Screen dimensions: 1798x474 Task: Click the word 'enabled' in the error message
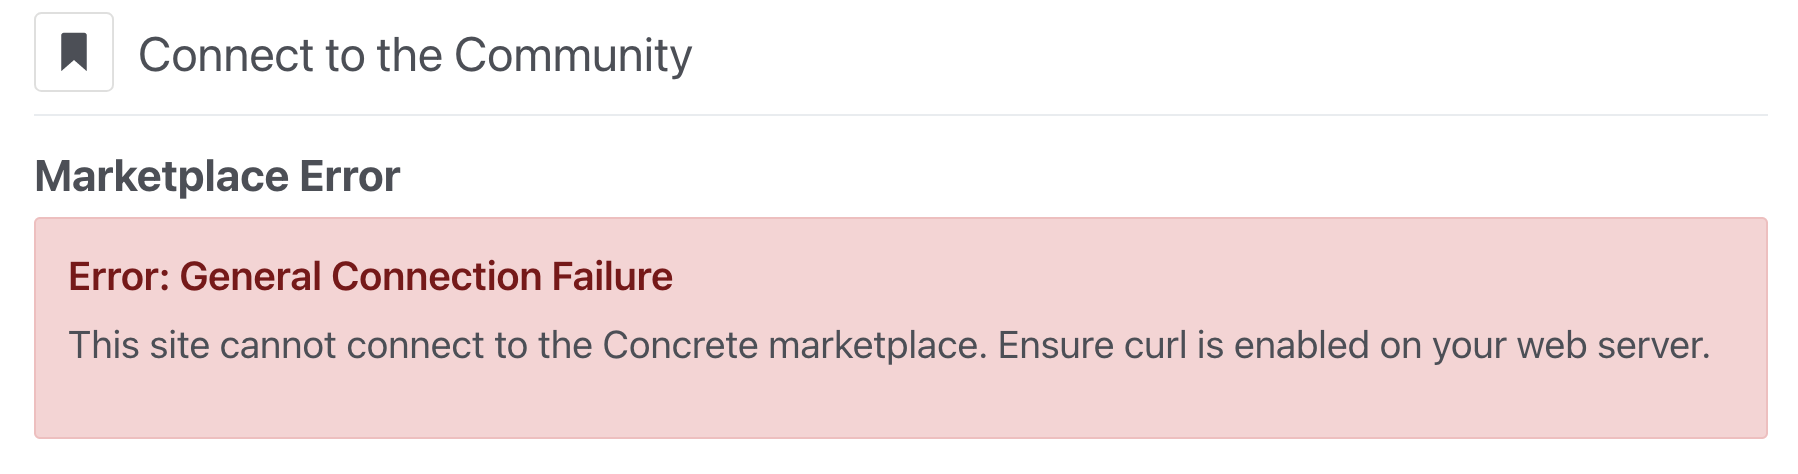[1301, 346]
